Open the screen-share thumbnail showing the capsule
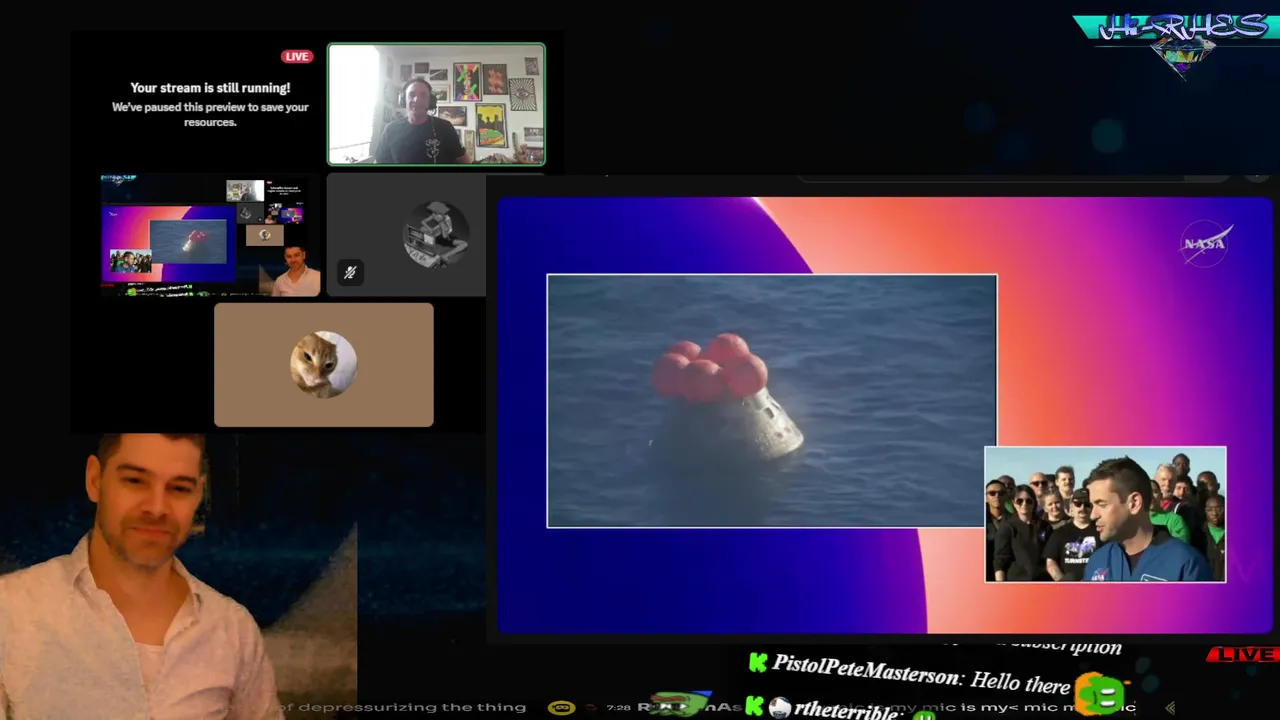 (x=210, y=235)
